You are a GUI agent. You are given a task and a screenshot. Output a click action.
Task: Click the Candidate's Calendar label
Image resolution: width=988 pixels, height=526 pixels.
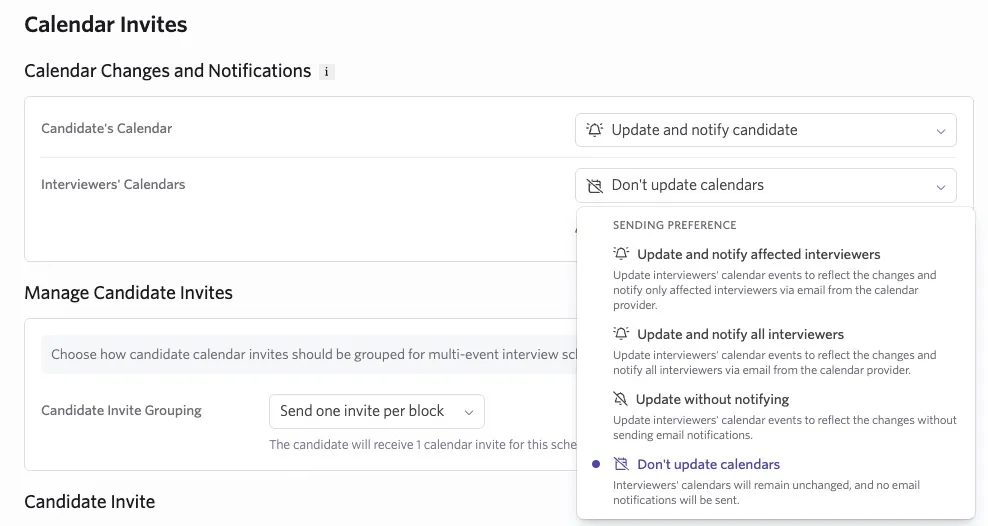106,129
